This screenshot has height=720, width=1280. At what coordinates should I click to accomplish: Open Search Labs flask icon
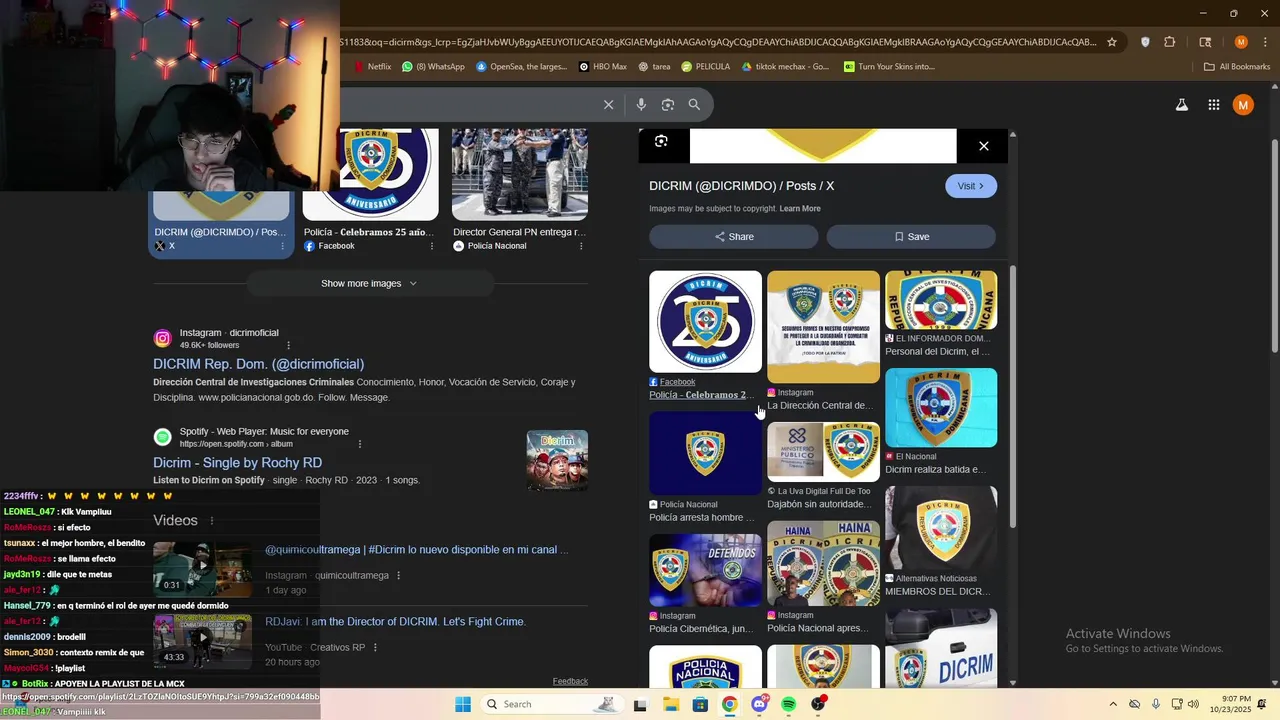click(1181, 104)
